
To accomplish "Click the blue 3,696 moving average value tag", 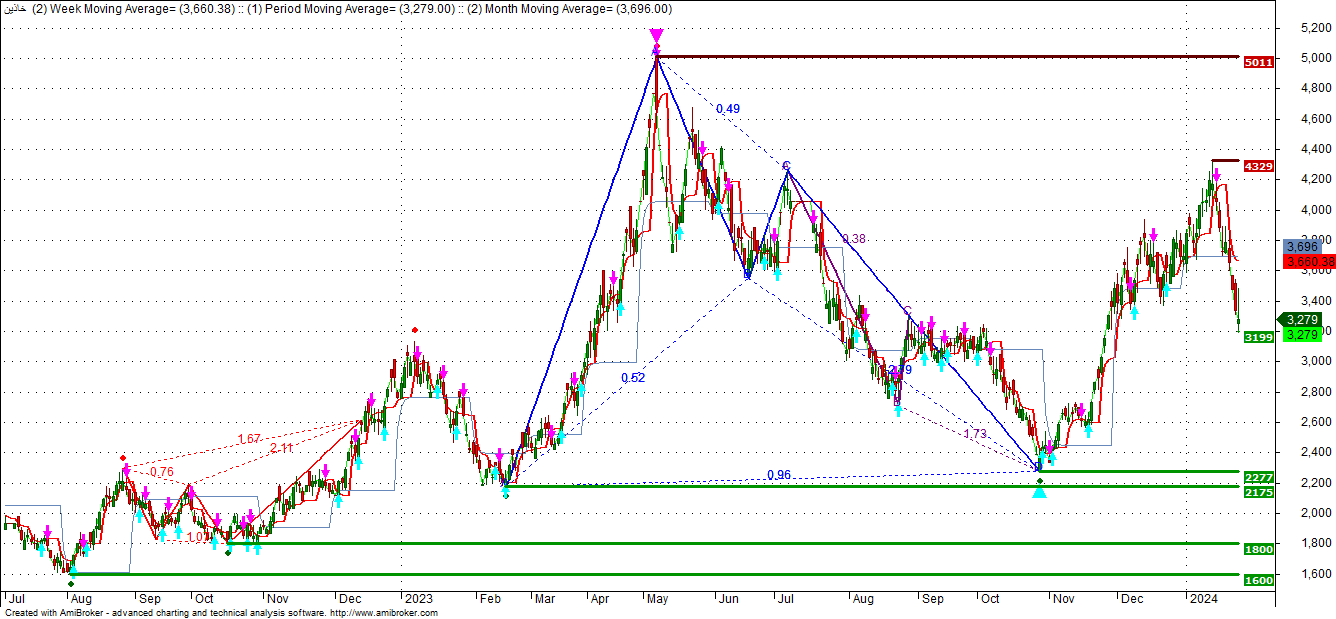I will (1301, 246).
